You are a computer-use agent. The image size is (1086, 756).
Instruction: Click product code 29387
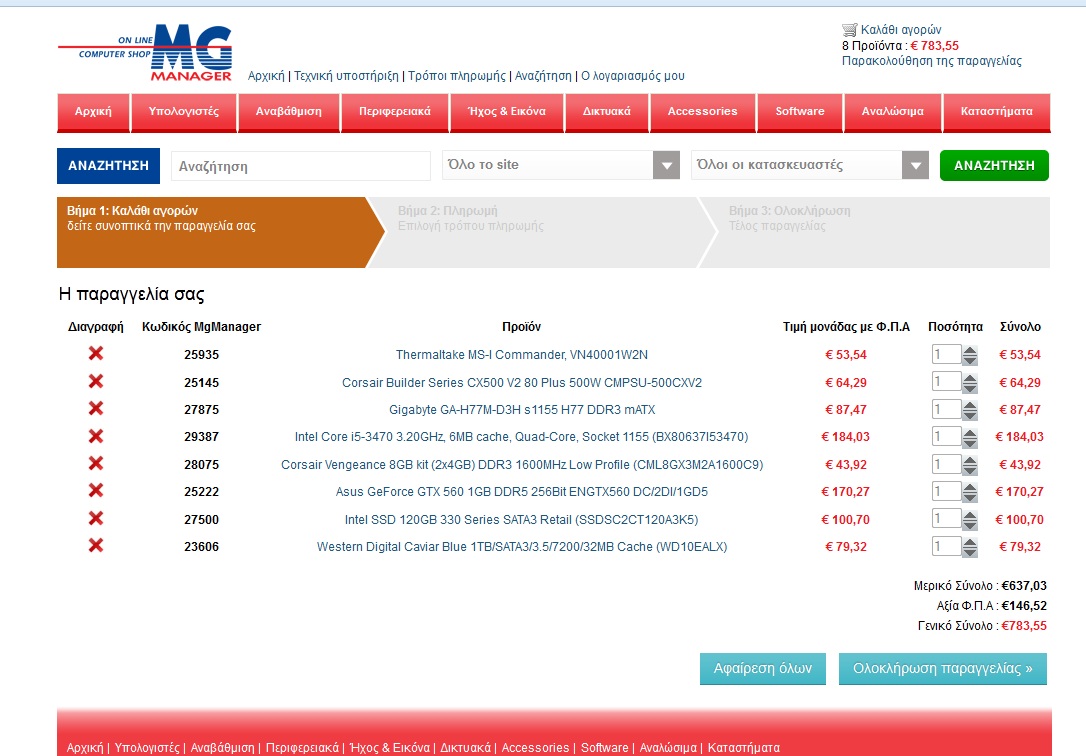point(202,437)
